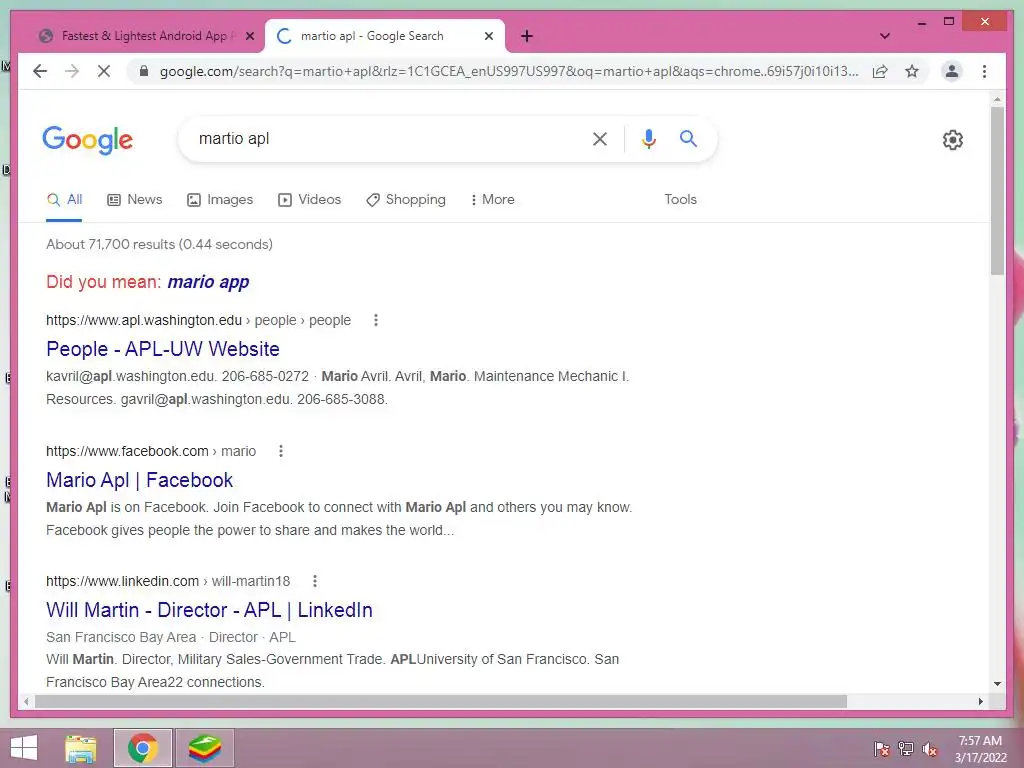
Task: Click the scroll down arrow
Action: [997, 684]
